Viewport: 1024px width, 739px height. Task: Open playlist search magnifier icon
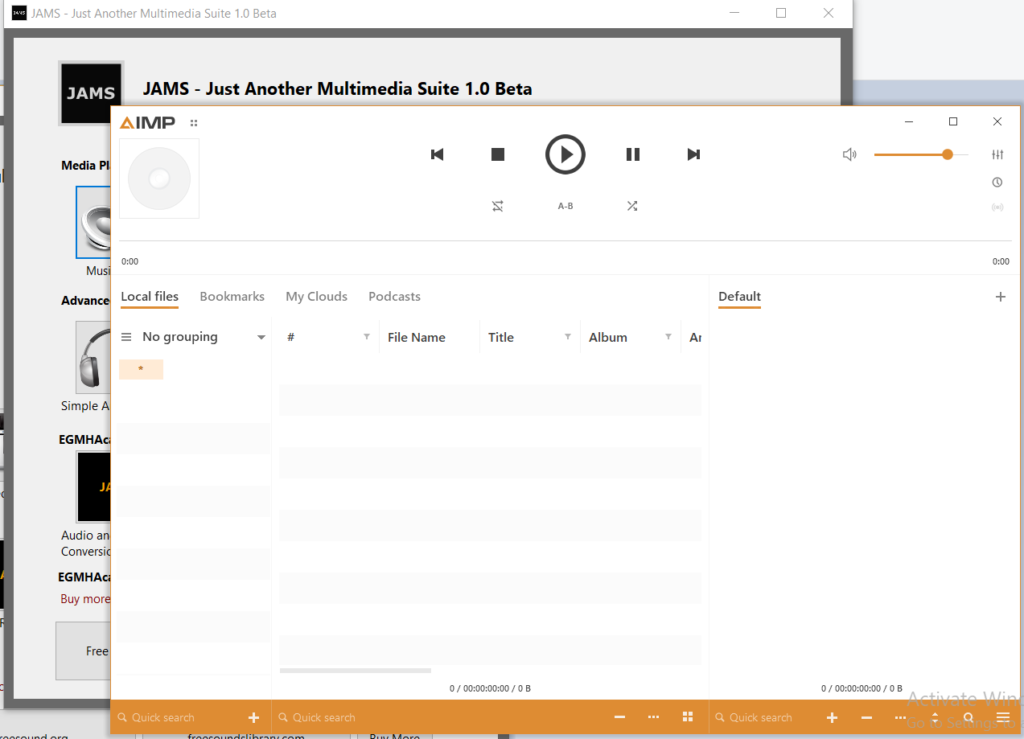coord(968,717)
